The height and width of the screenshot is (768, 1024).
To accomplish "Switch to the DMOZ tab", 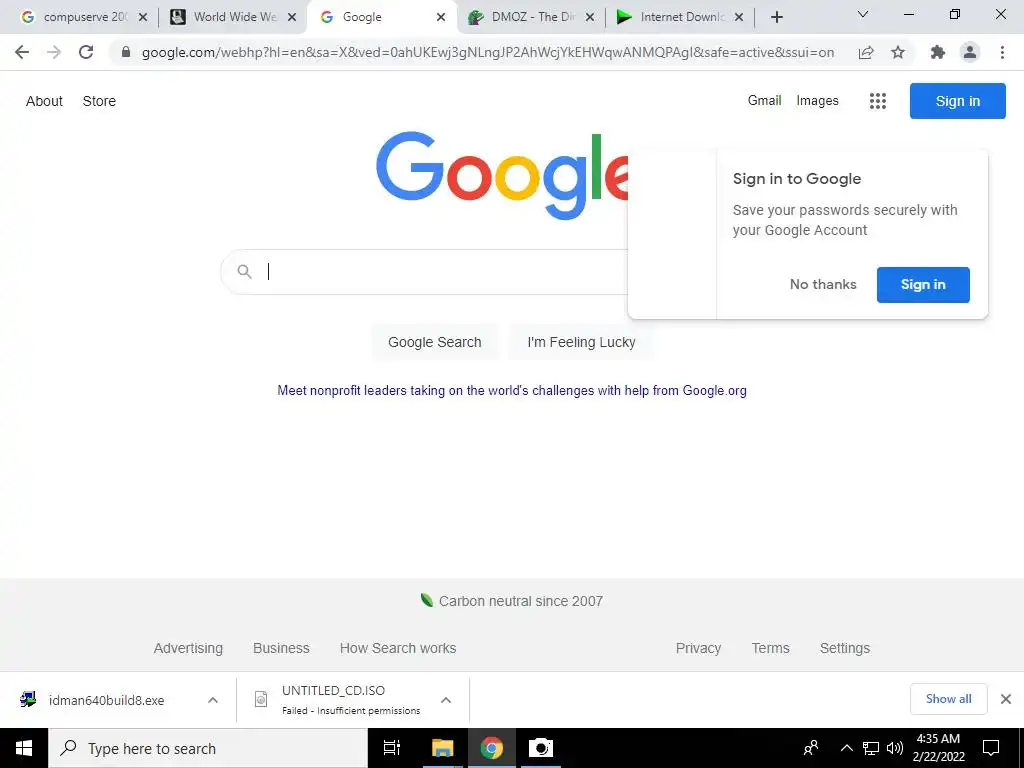I will (532, 17).
